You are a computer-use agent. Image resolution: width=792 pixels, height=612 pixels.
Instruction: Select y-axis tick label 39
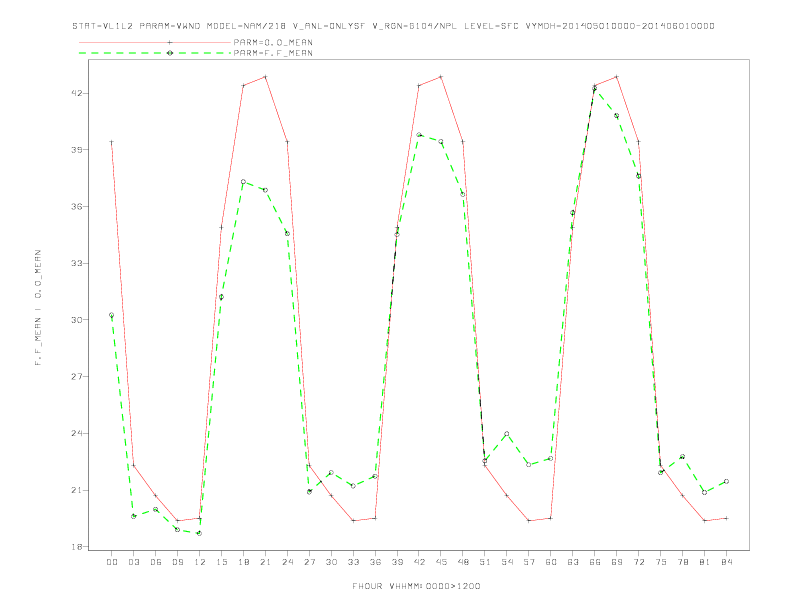(76, 150)
